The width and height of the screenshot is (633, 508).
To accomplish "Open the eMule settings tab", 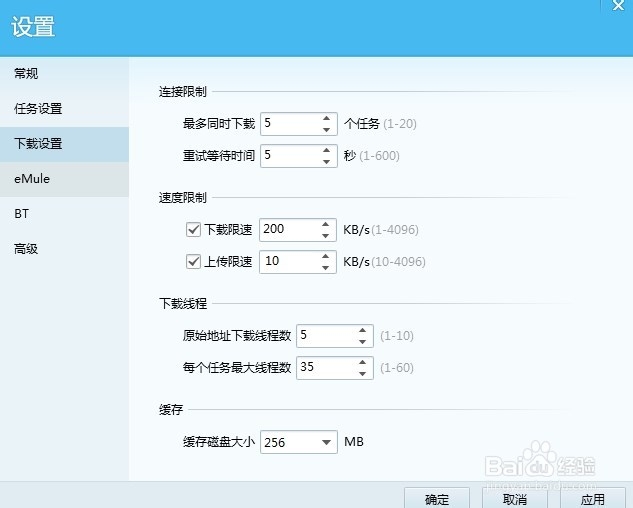I will pyautogui.click(x=64, y=179).
